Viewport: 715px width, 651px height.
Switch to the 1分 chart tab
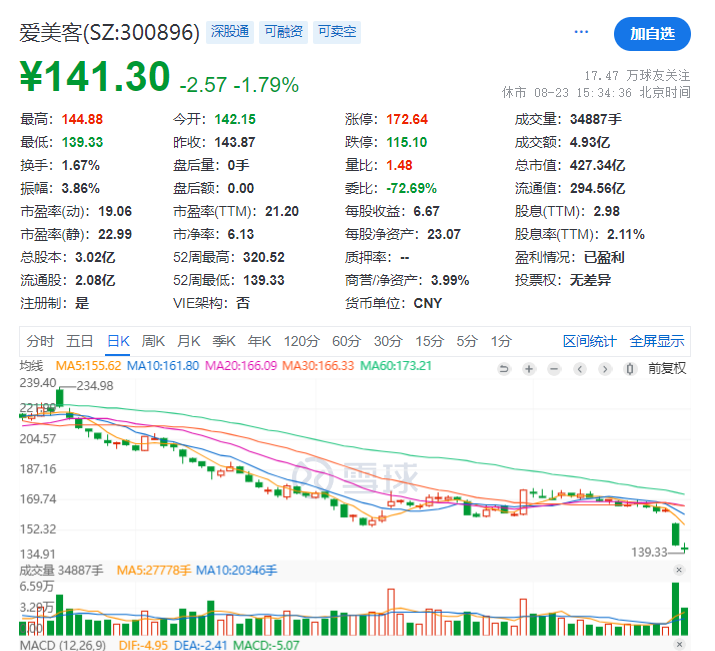501,341
